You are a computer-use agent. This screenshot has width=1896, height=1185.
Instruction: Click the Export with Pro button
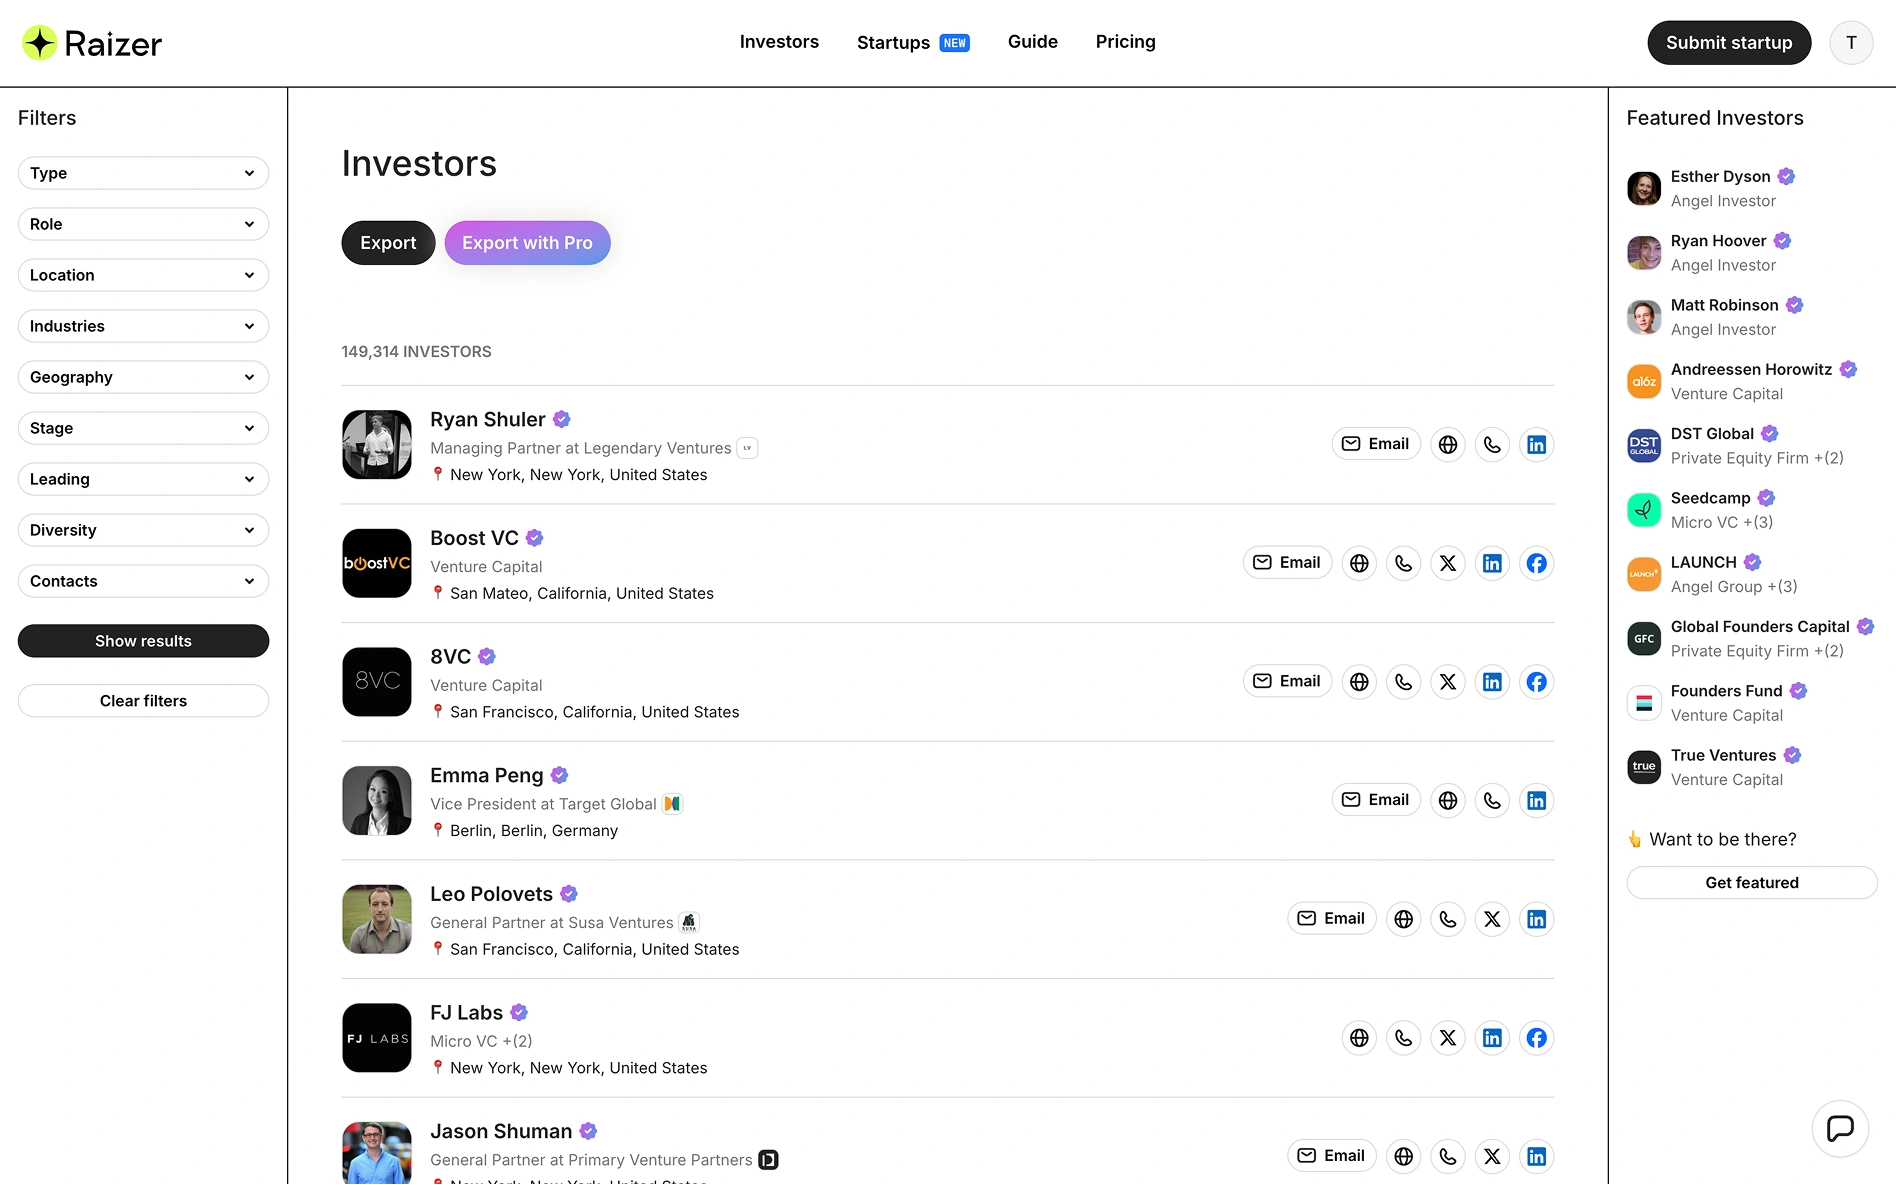tap(527, 243)
